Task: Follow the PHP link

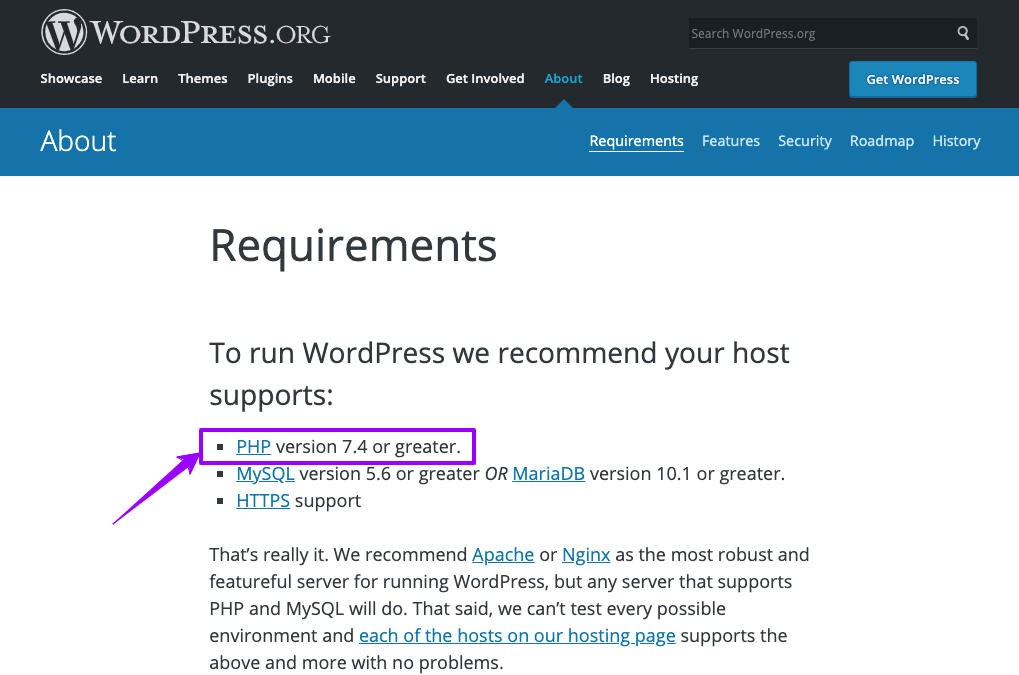Action: point(253,447)
